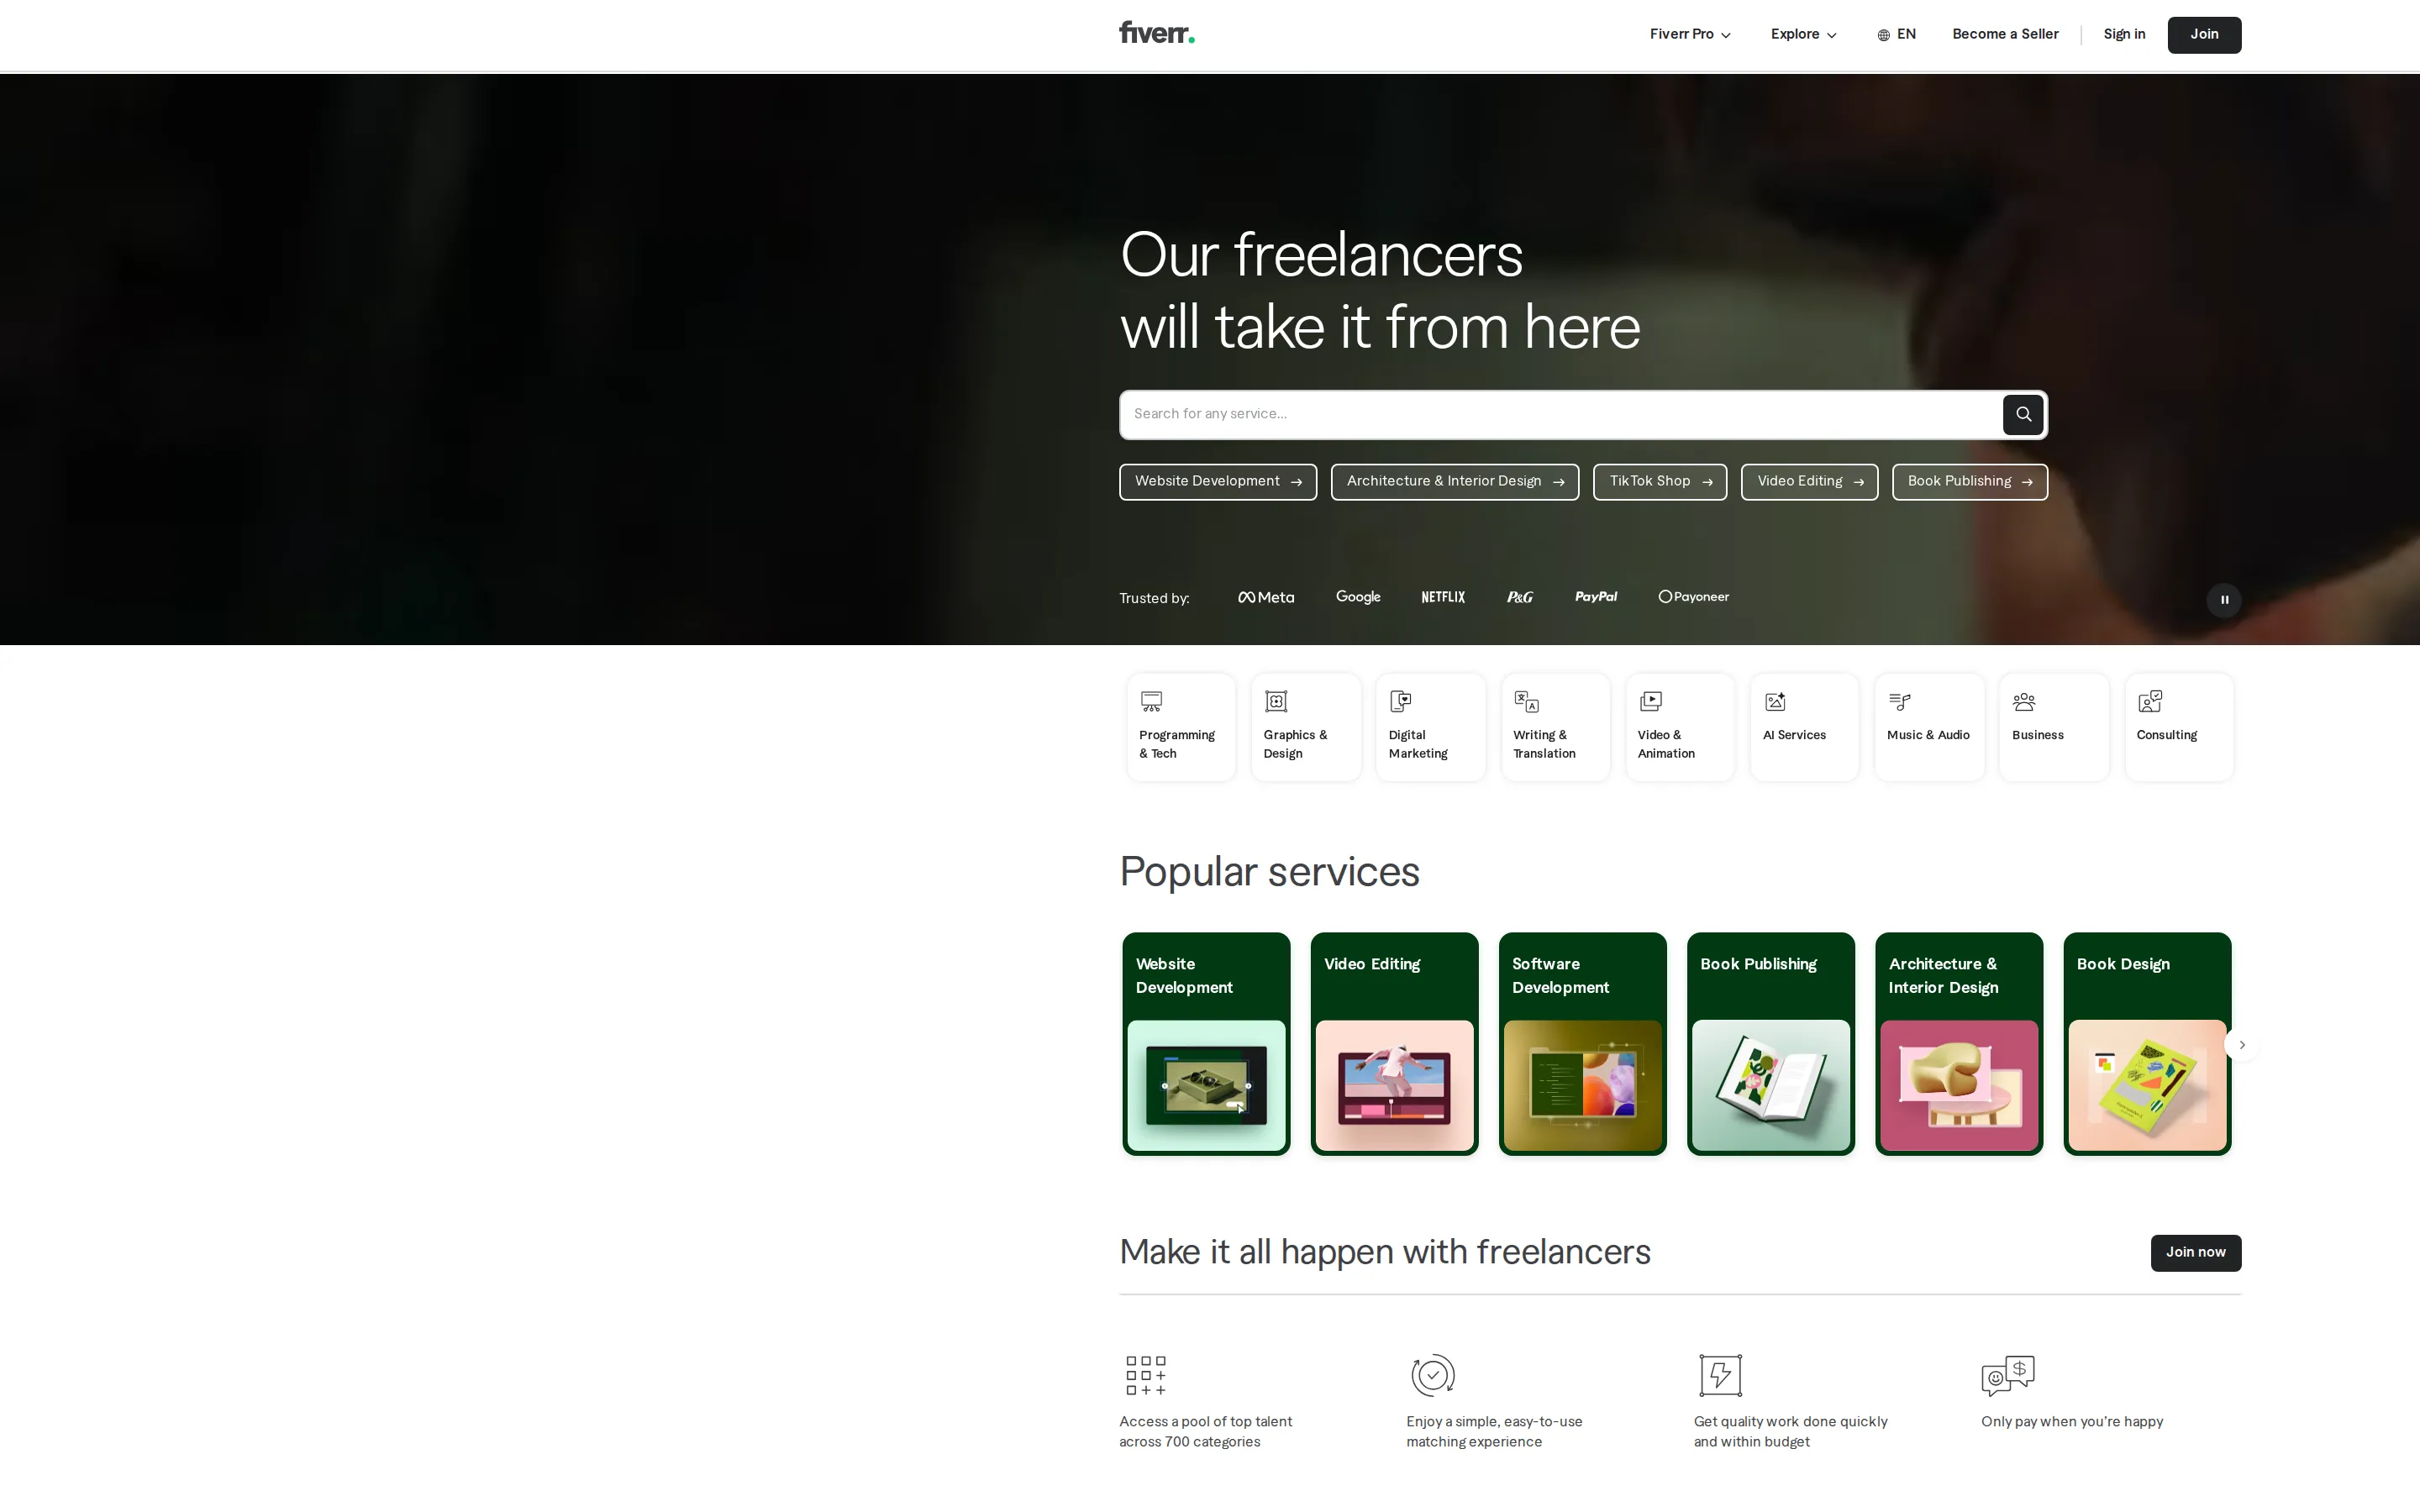Open the Digital Marketing category icon
2420x1512 pixels.
[1401, 701]
